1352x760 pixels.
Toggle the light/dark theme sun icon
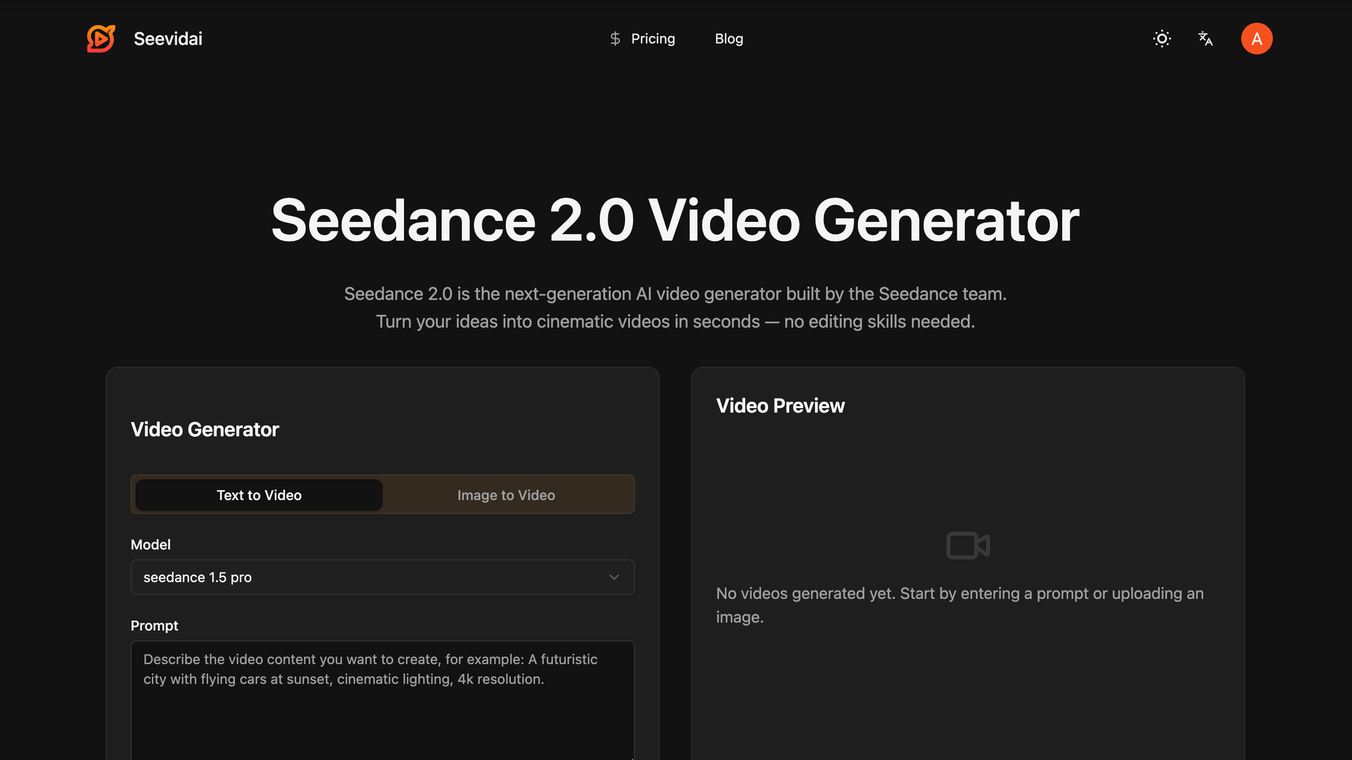click(x=1162, y=39)
